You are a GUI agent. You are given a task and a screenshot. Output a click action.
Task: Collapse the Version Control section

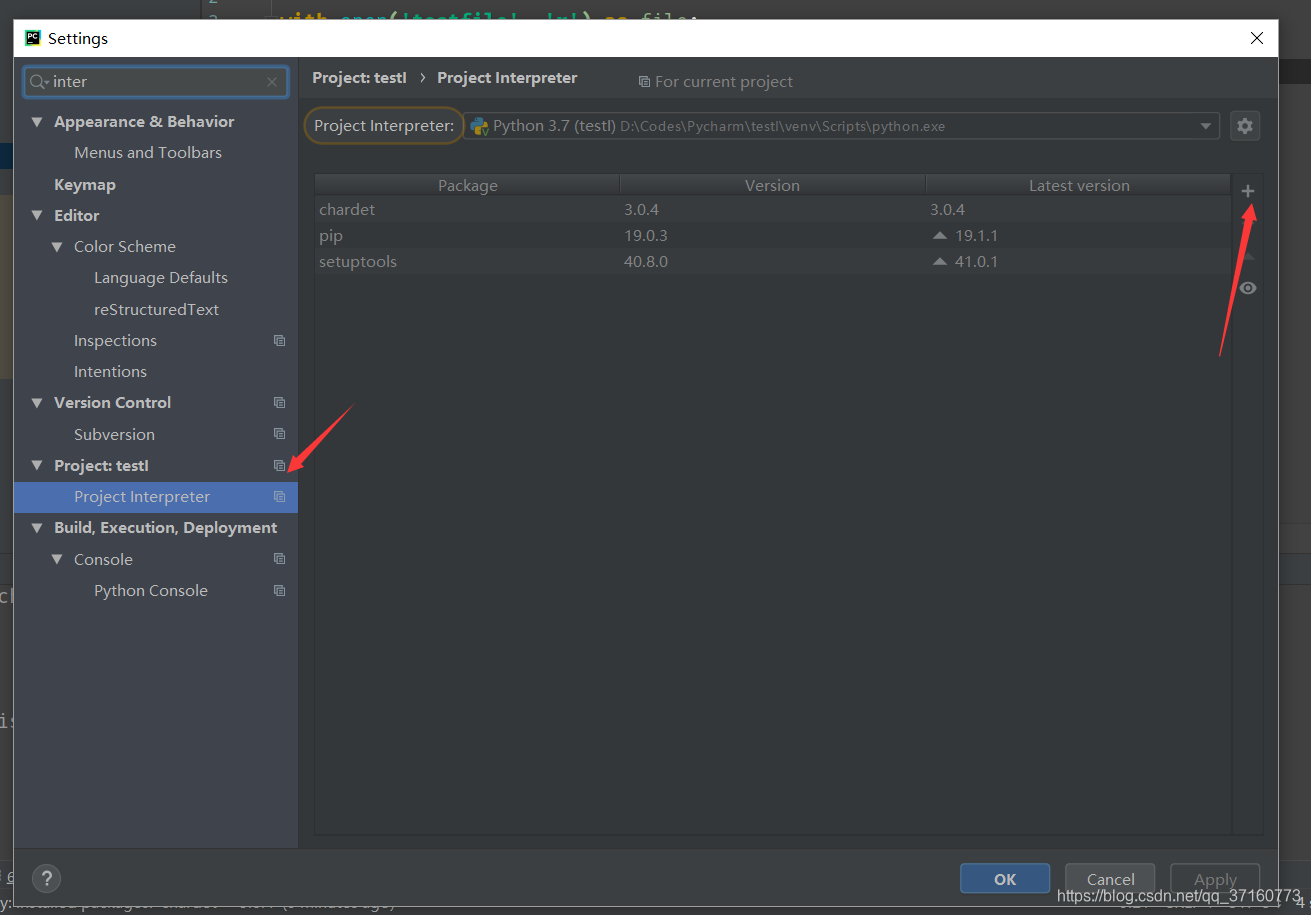[x=37, y=402]
